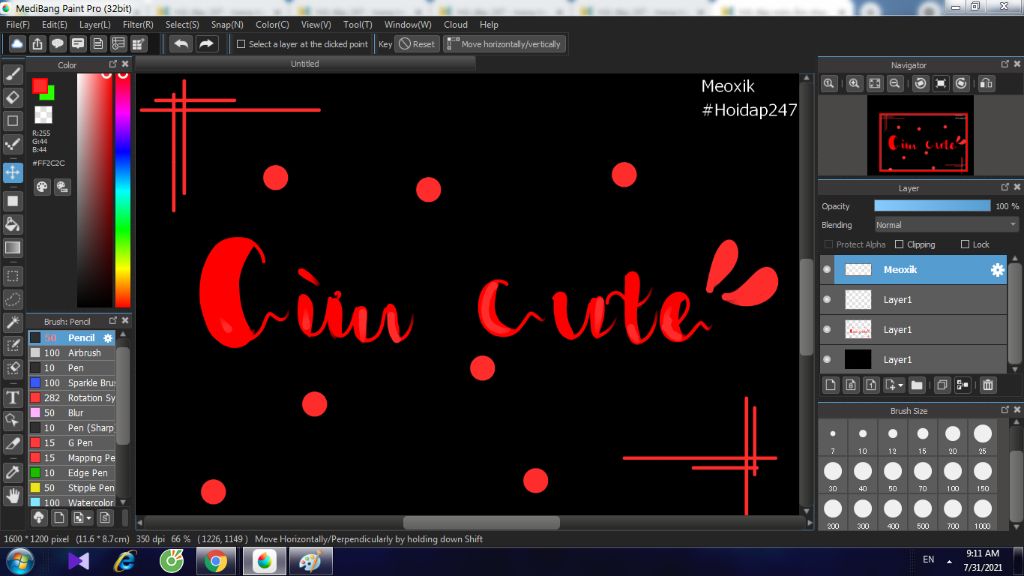The height and width of the screenshot is (576, 1024).
Task: Select the Divide tool icon
Action: pyautogui.click(x=12, y=444)
